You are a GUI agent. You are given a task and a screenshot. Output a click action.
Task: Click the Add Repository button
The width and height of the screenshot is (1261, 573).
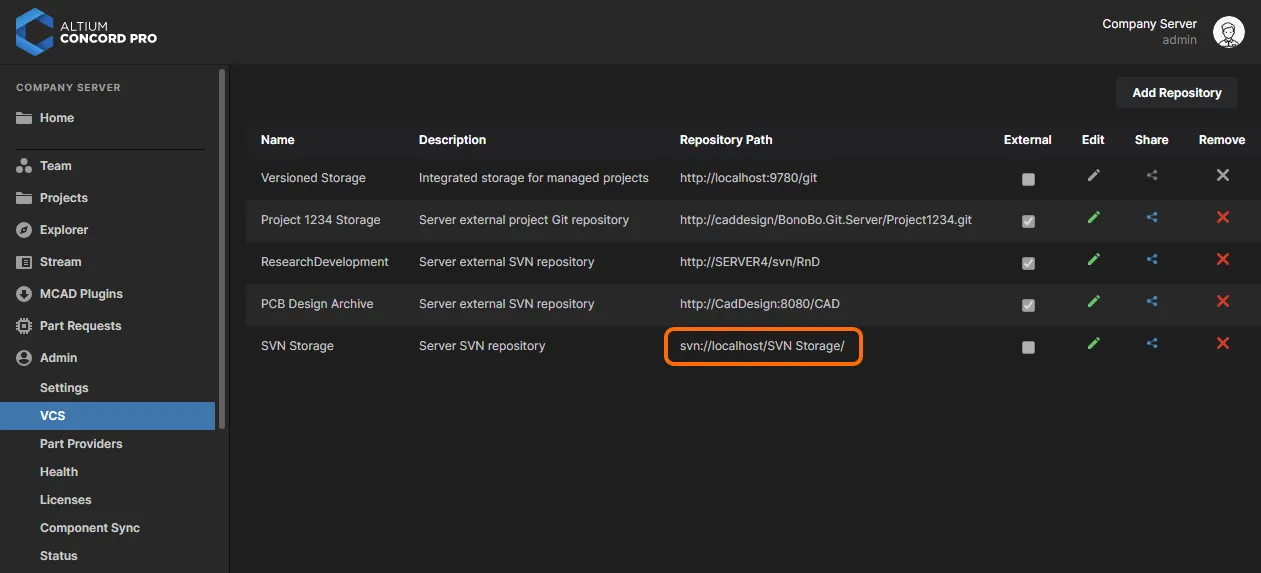point(1177,93)
